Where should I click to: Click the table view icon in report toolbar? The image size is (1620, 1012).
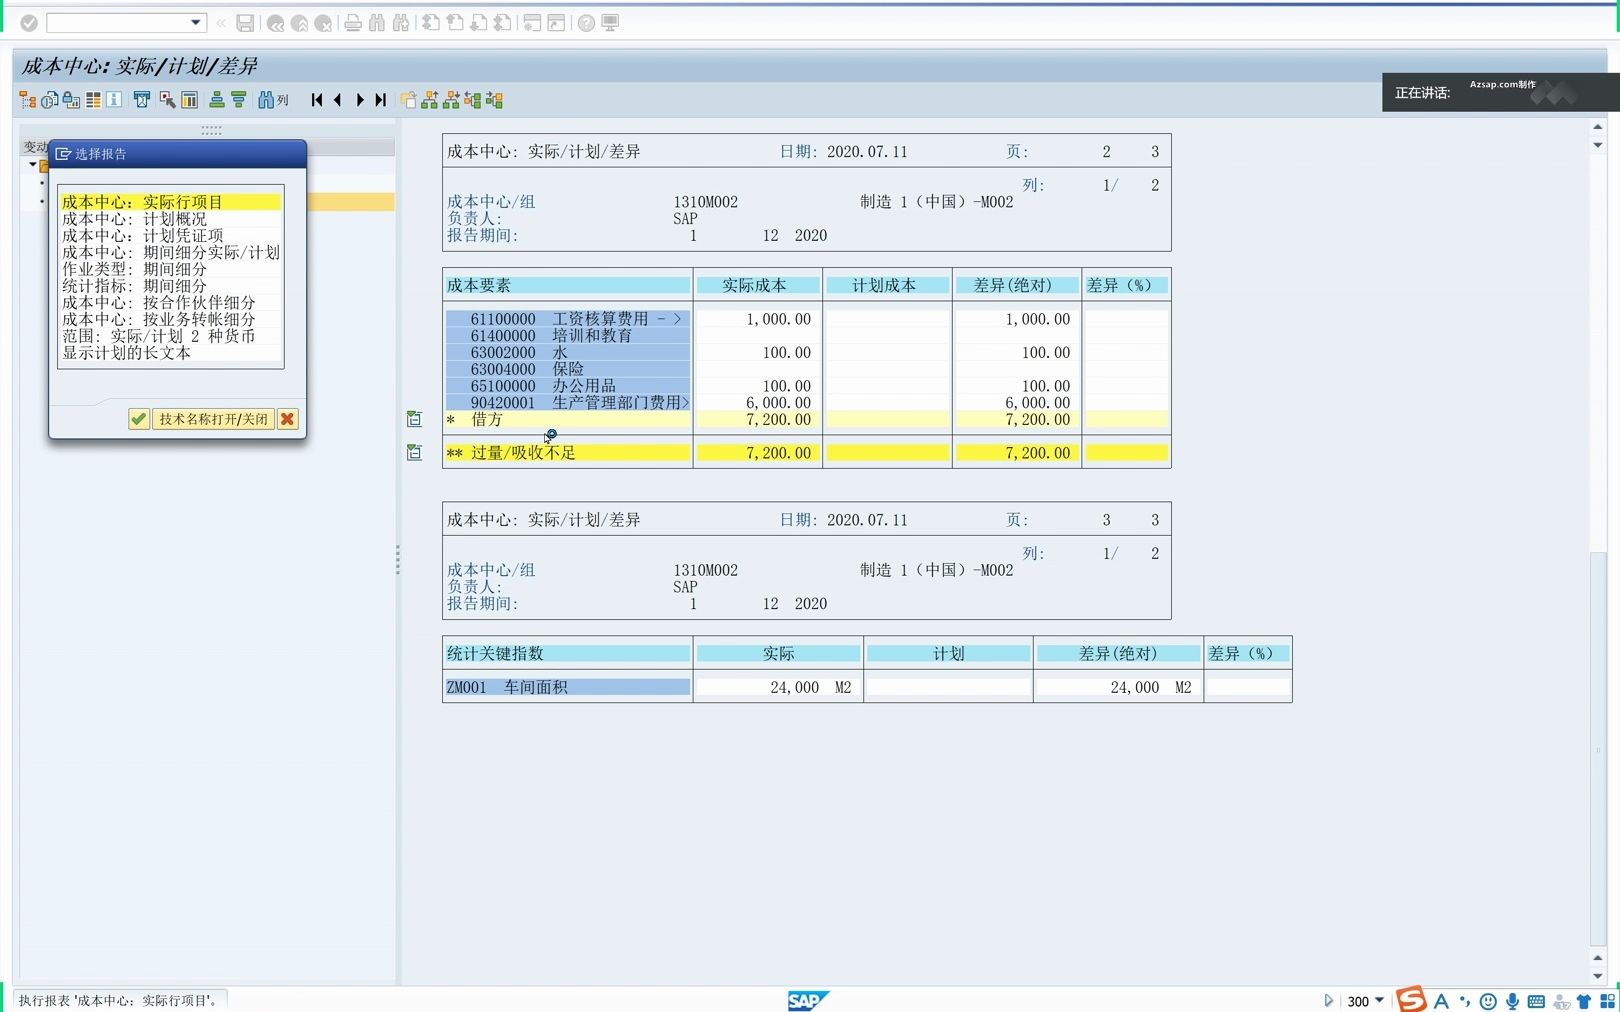pos(93,100)
